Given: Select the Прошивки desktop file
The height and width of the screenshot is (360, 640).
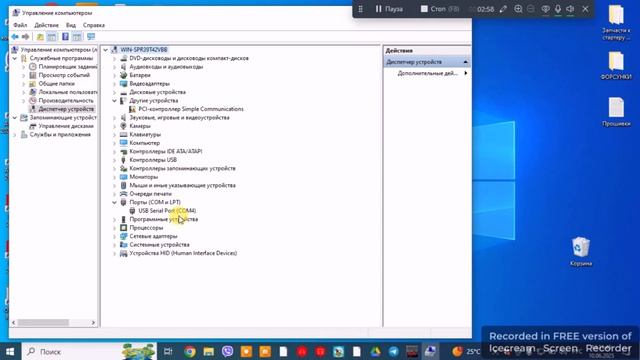Looking at the screenshot, I should click(x=616, y=111).
